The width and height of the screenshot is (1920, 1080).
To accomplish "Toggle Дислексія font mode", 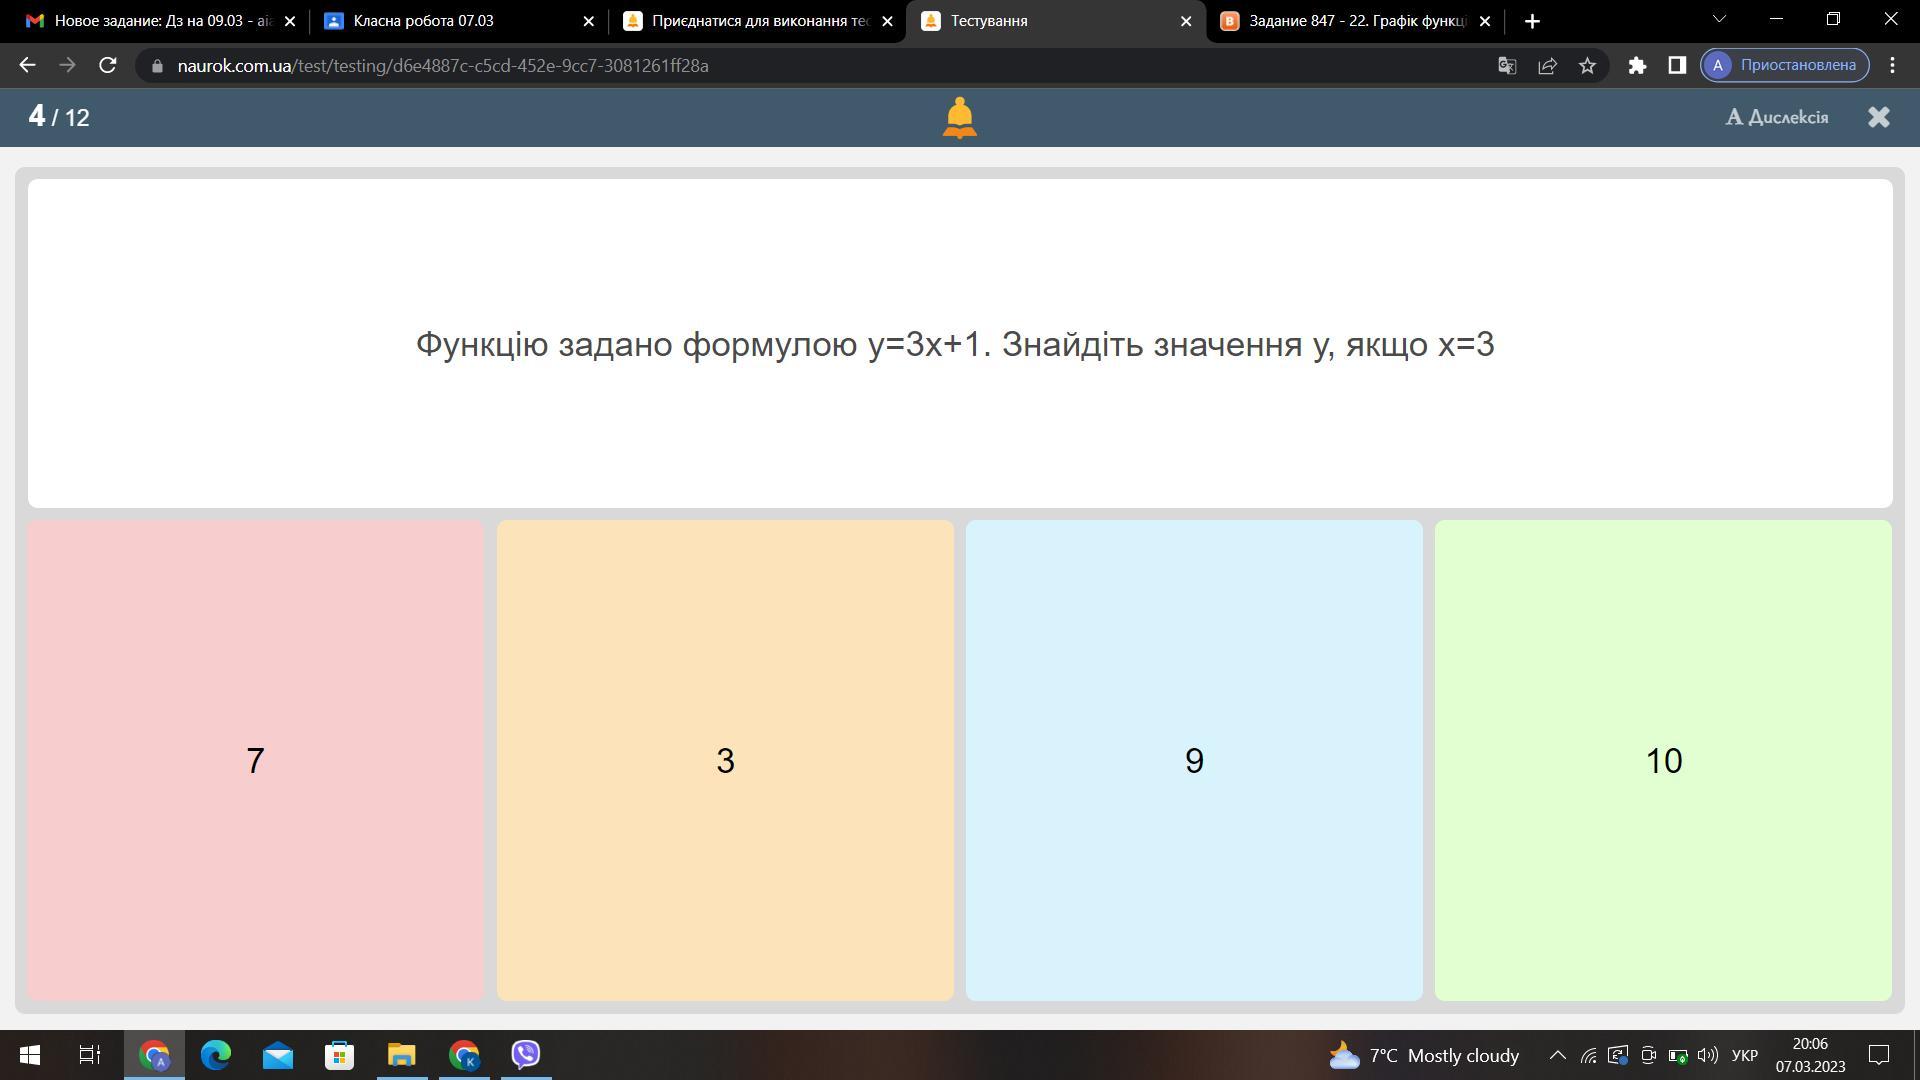I will (x=1777, y=117).
